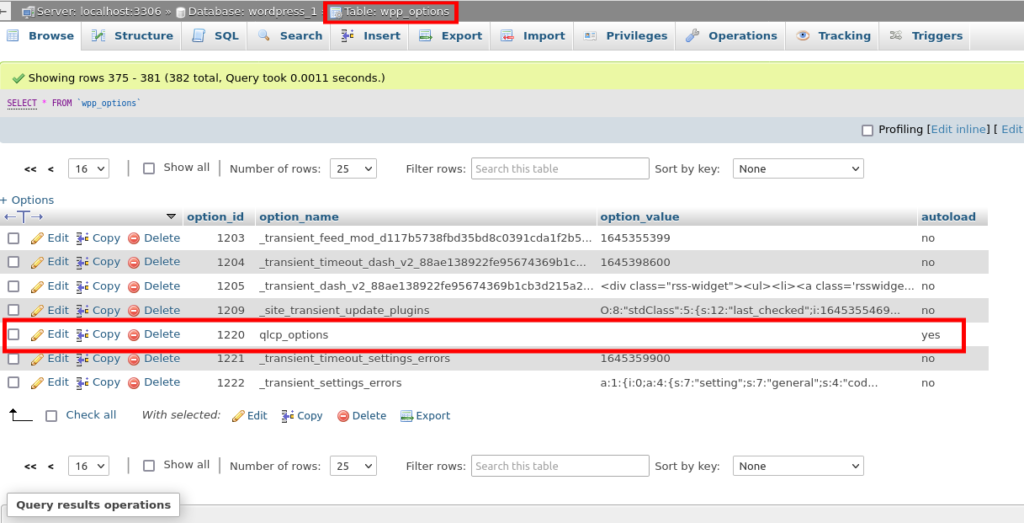Viewport: 1024px width, 523px height.
Task: Click the top Filter rows search field
Action: pos(560,168)
